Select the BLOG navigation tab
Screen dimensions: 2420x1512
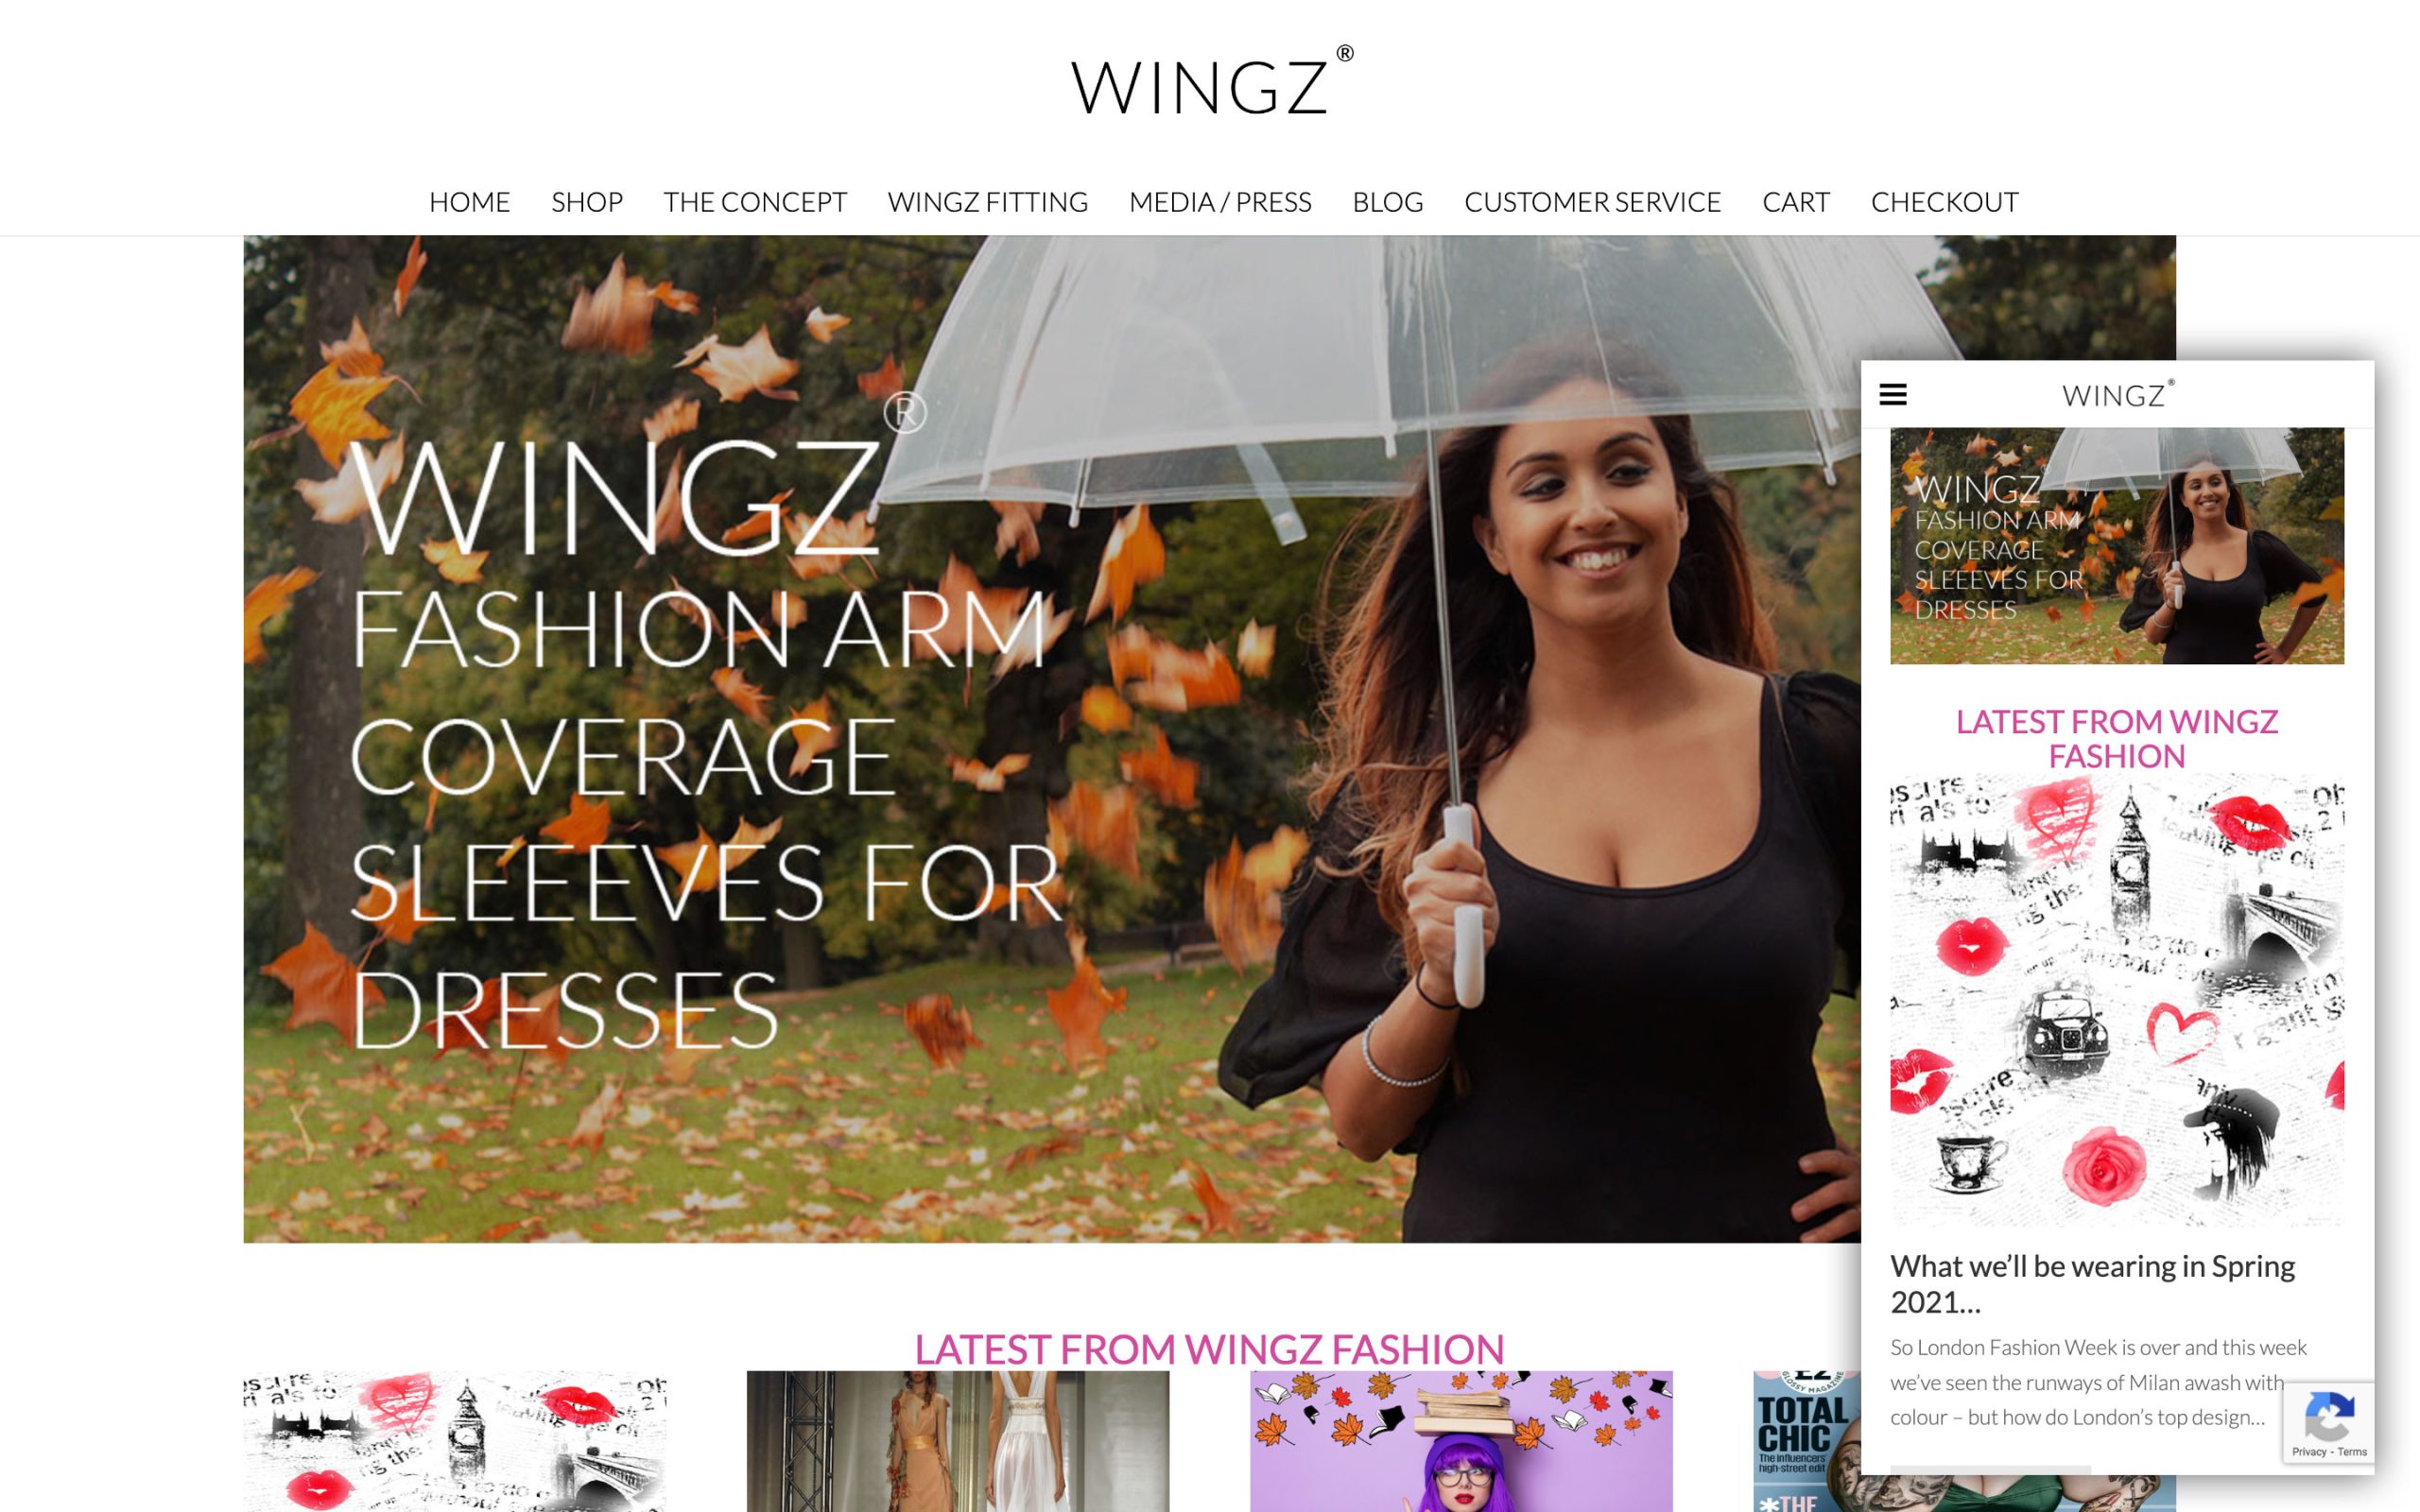[x=1387, y=202]
